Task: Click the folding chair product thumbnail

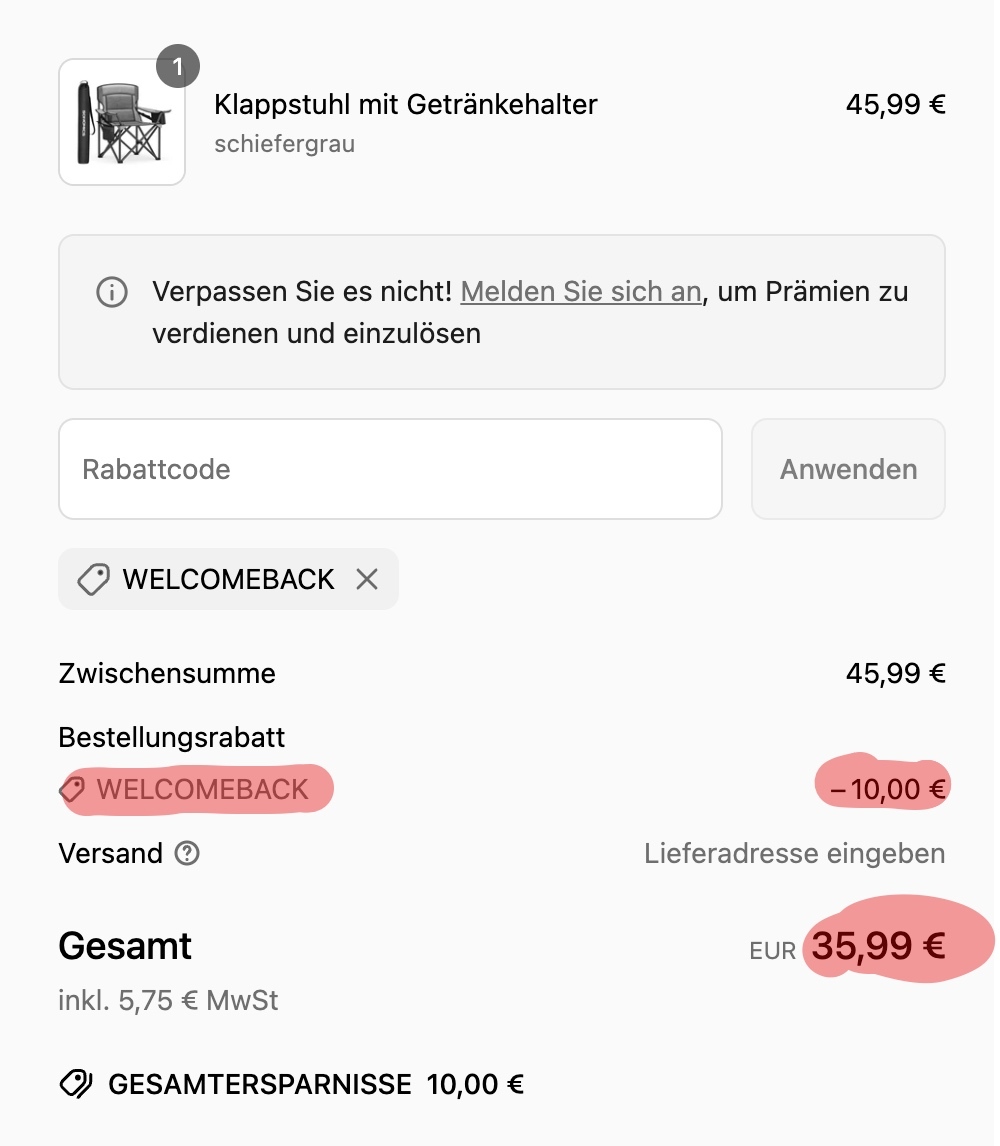Action: (122, 123)
